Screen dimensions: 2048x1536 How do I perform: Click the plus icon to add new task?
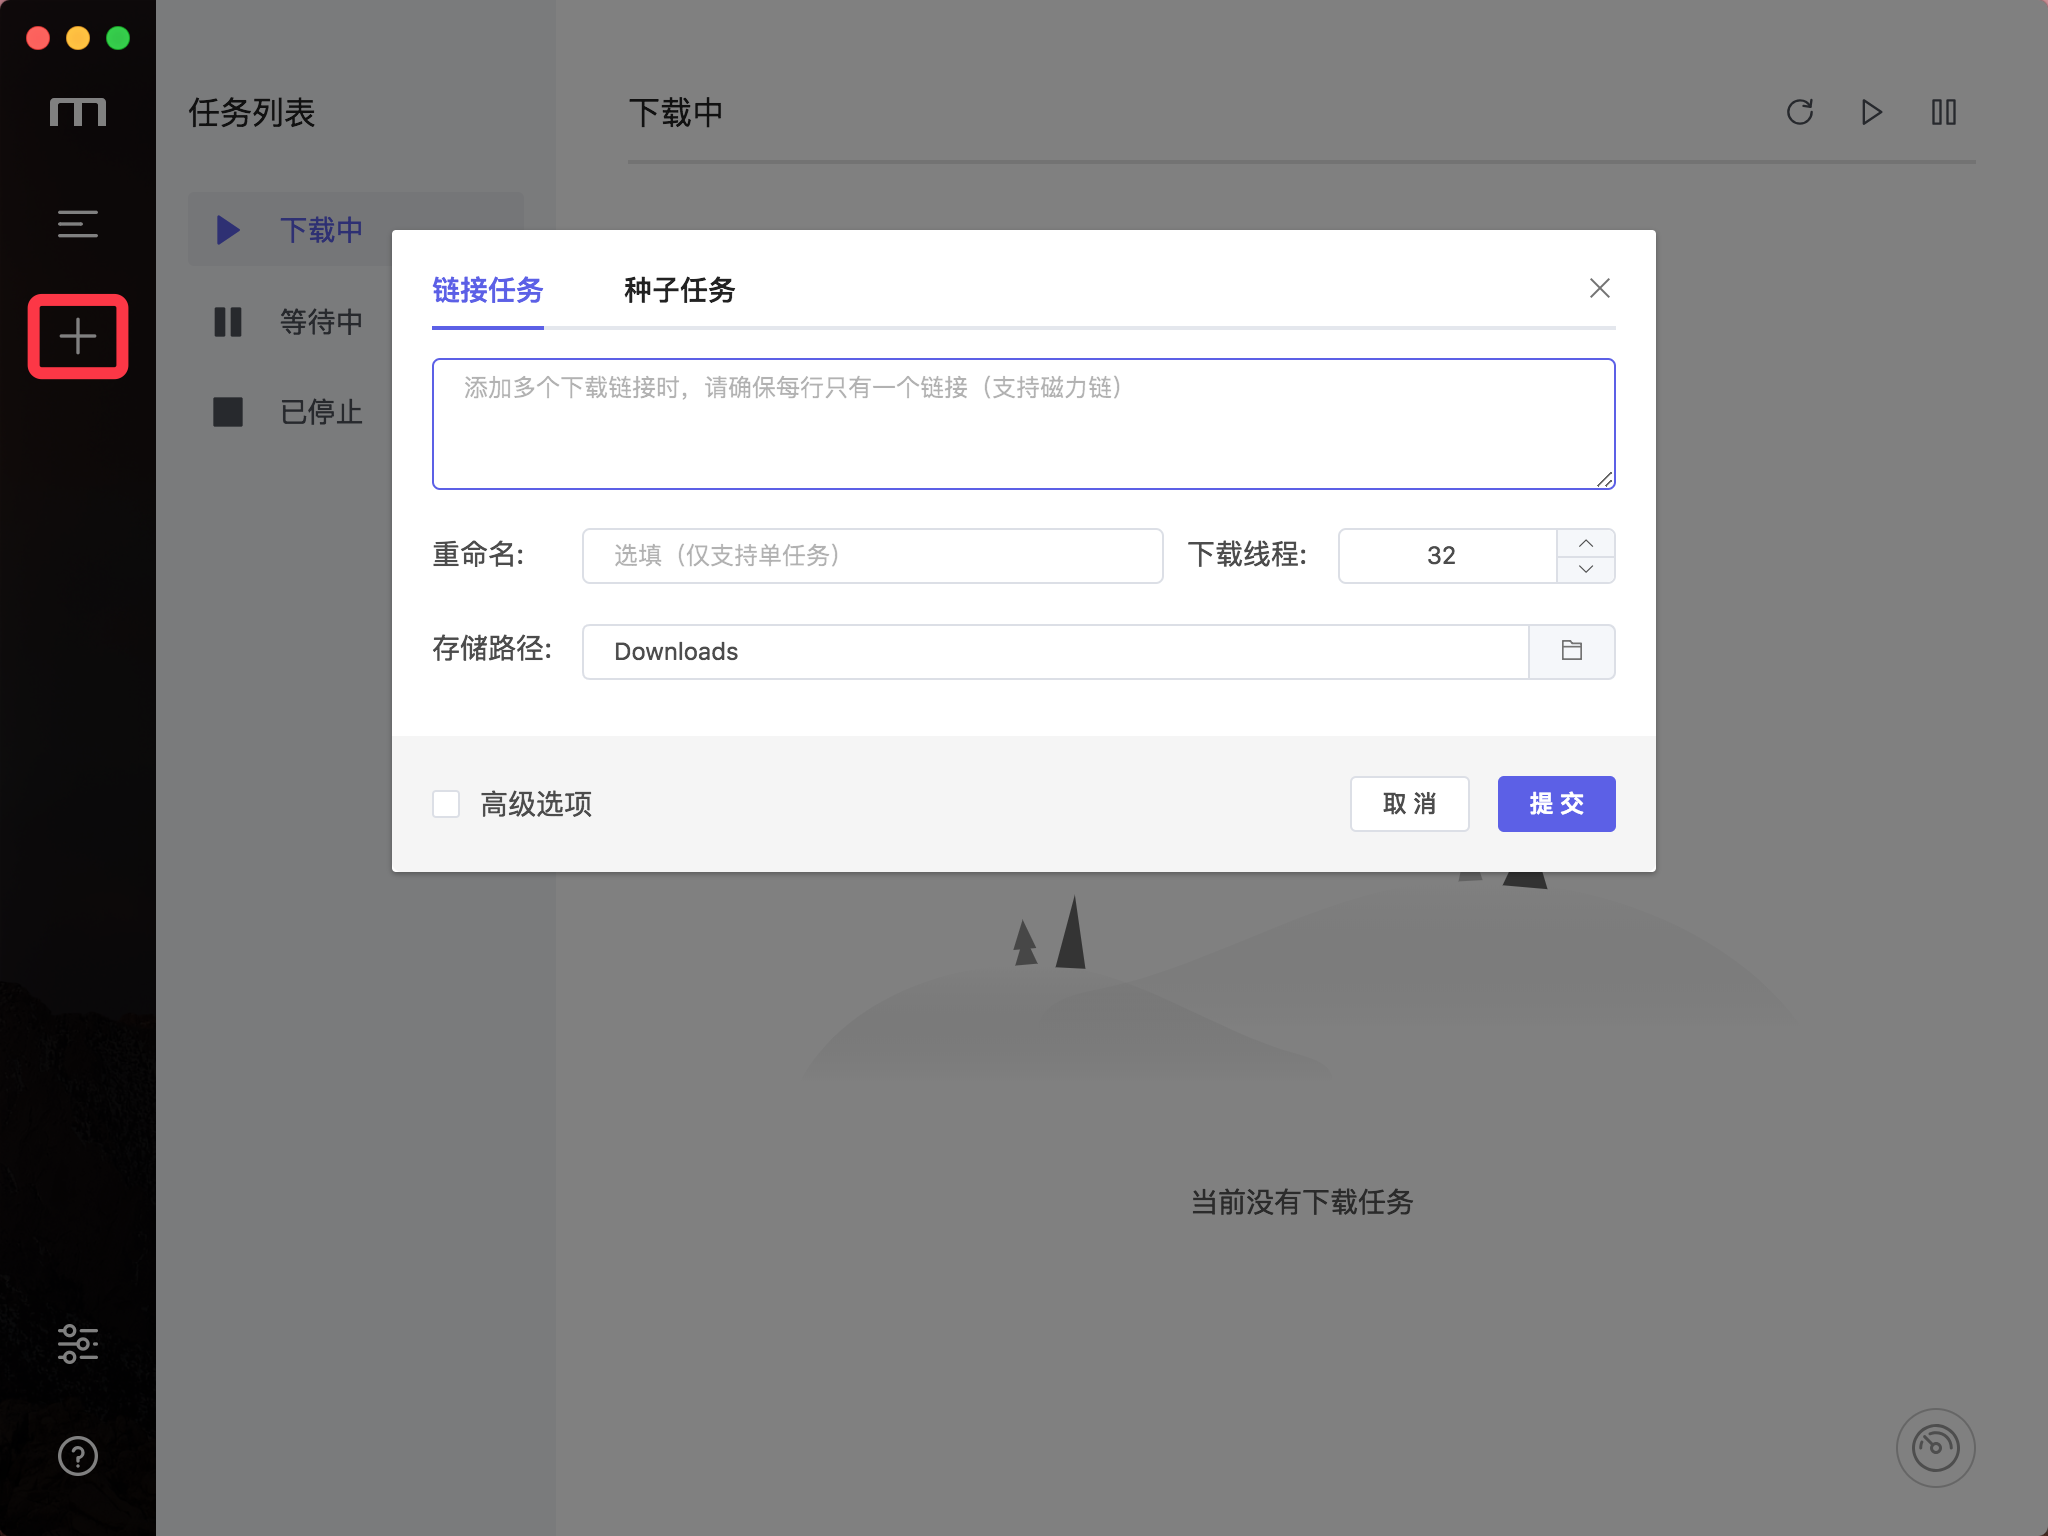click(78, 336)
